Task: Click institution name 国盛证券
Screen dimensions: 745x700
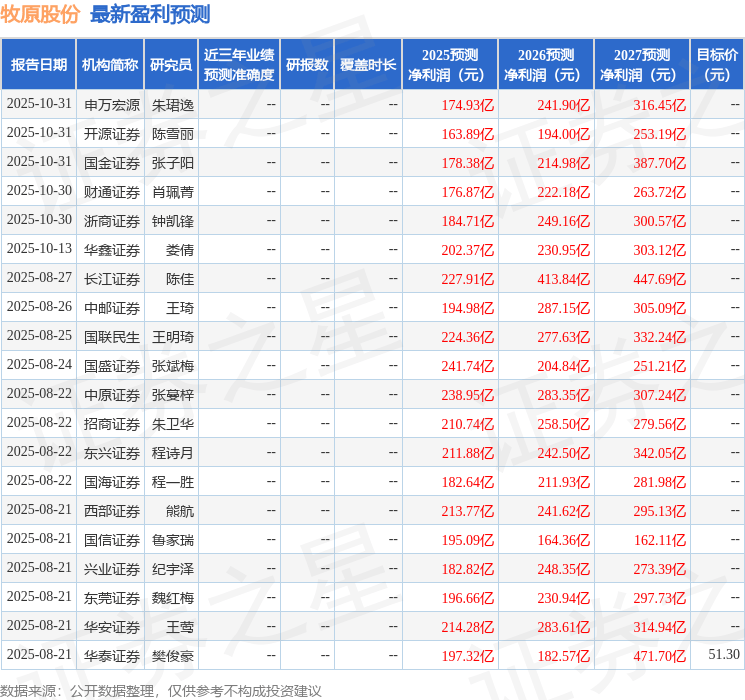Action: tap(112, 366)
